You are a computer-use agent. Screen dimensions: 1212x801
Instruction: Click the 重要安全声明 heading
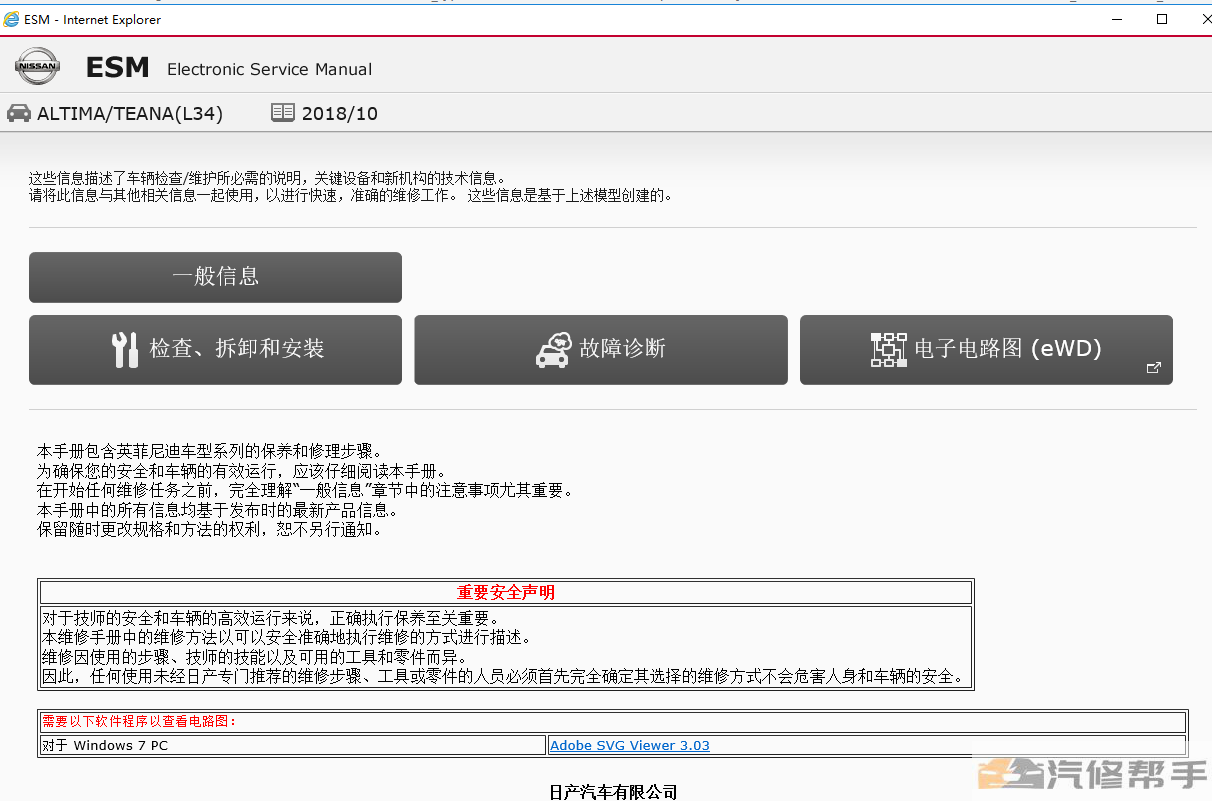click(506, 592)
